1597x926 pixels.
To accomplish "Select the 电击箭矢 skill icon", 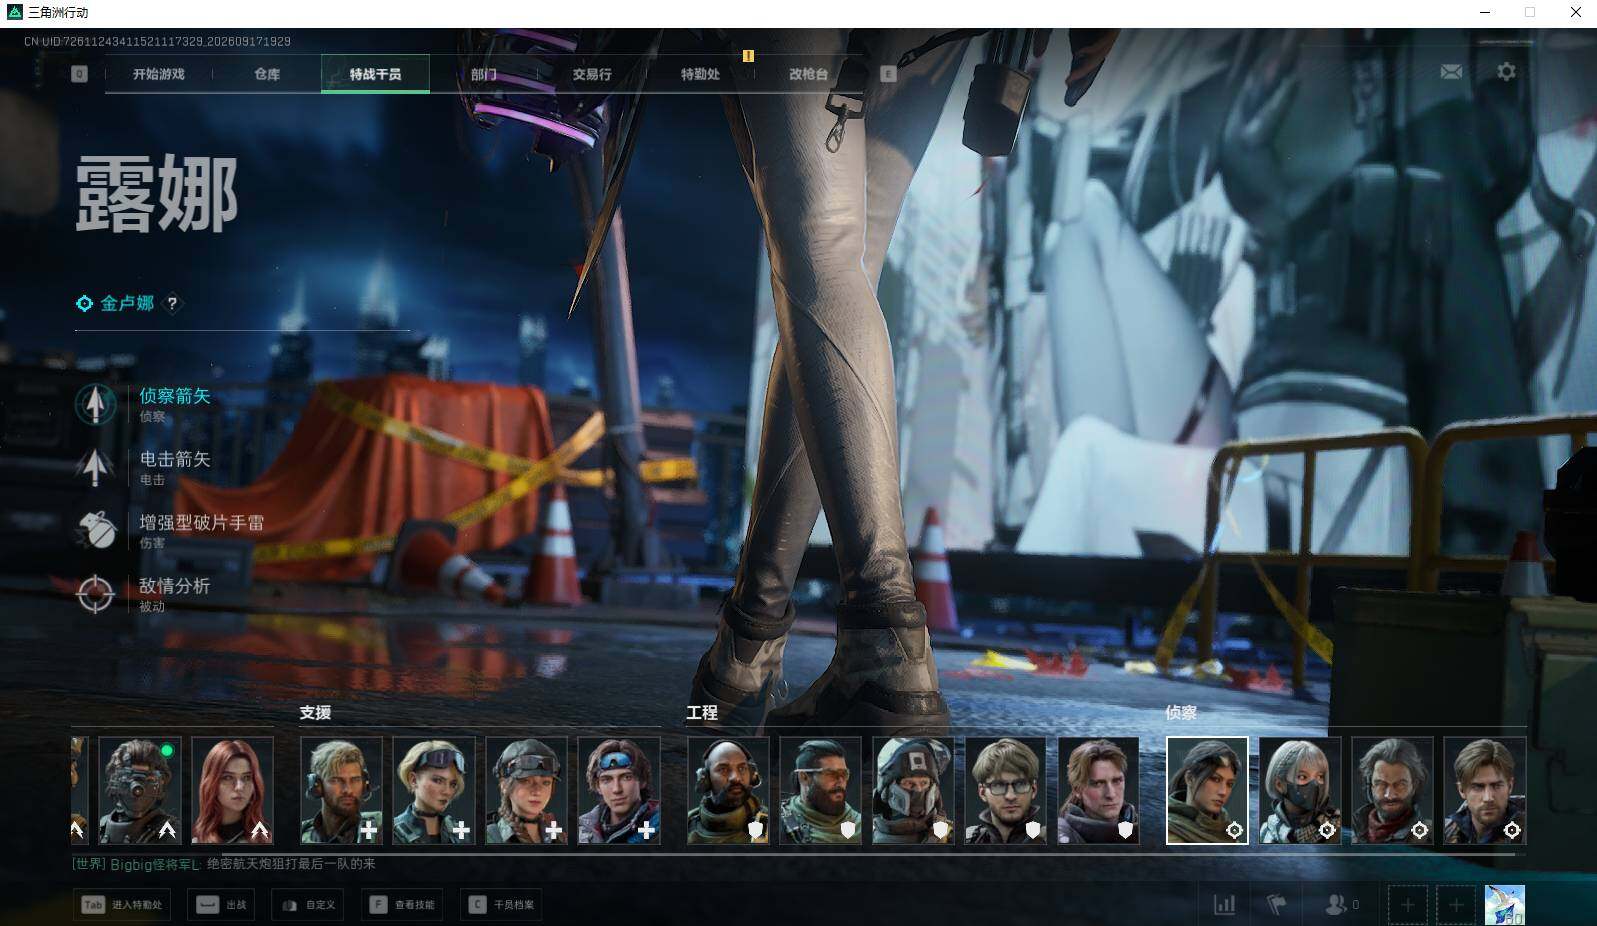I will coord(96,467).
